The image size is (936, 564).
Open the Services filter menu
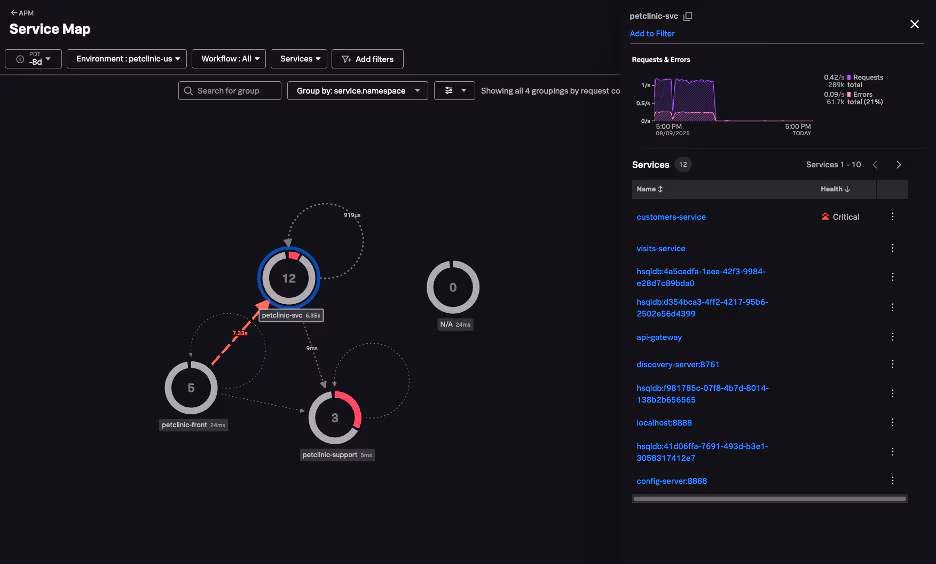click(x=300, y=59)
